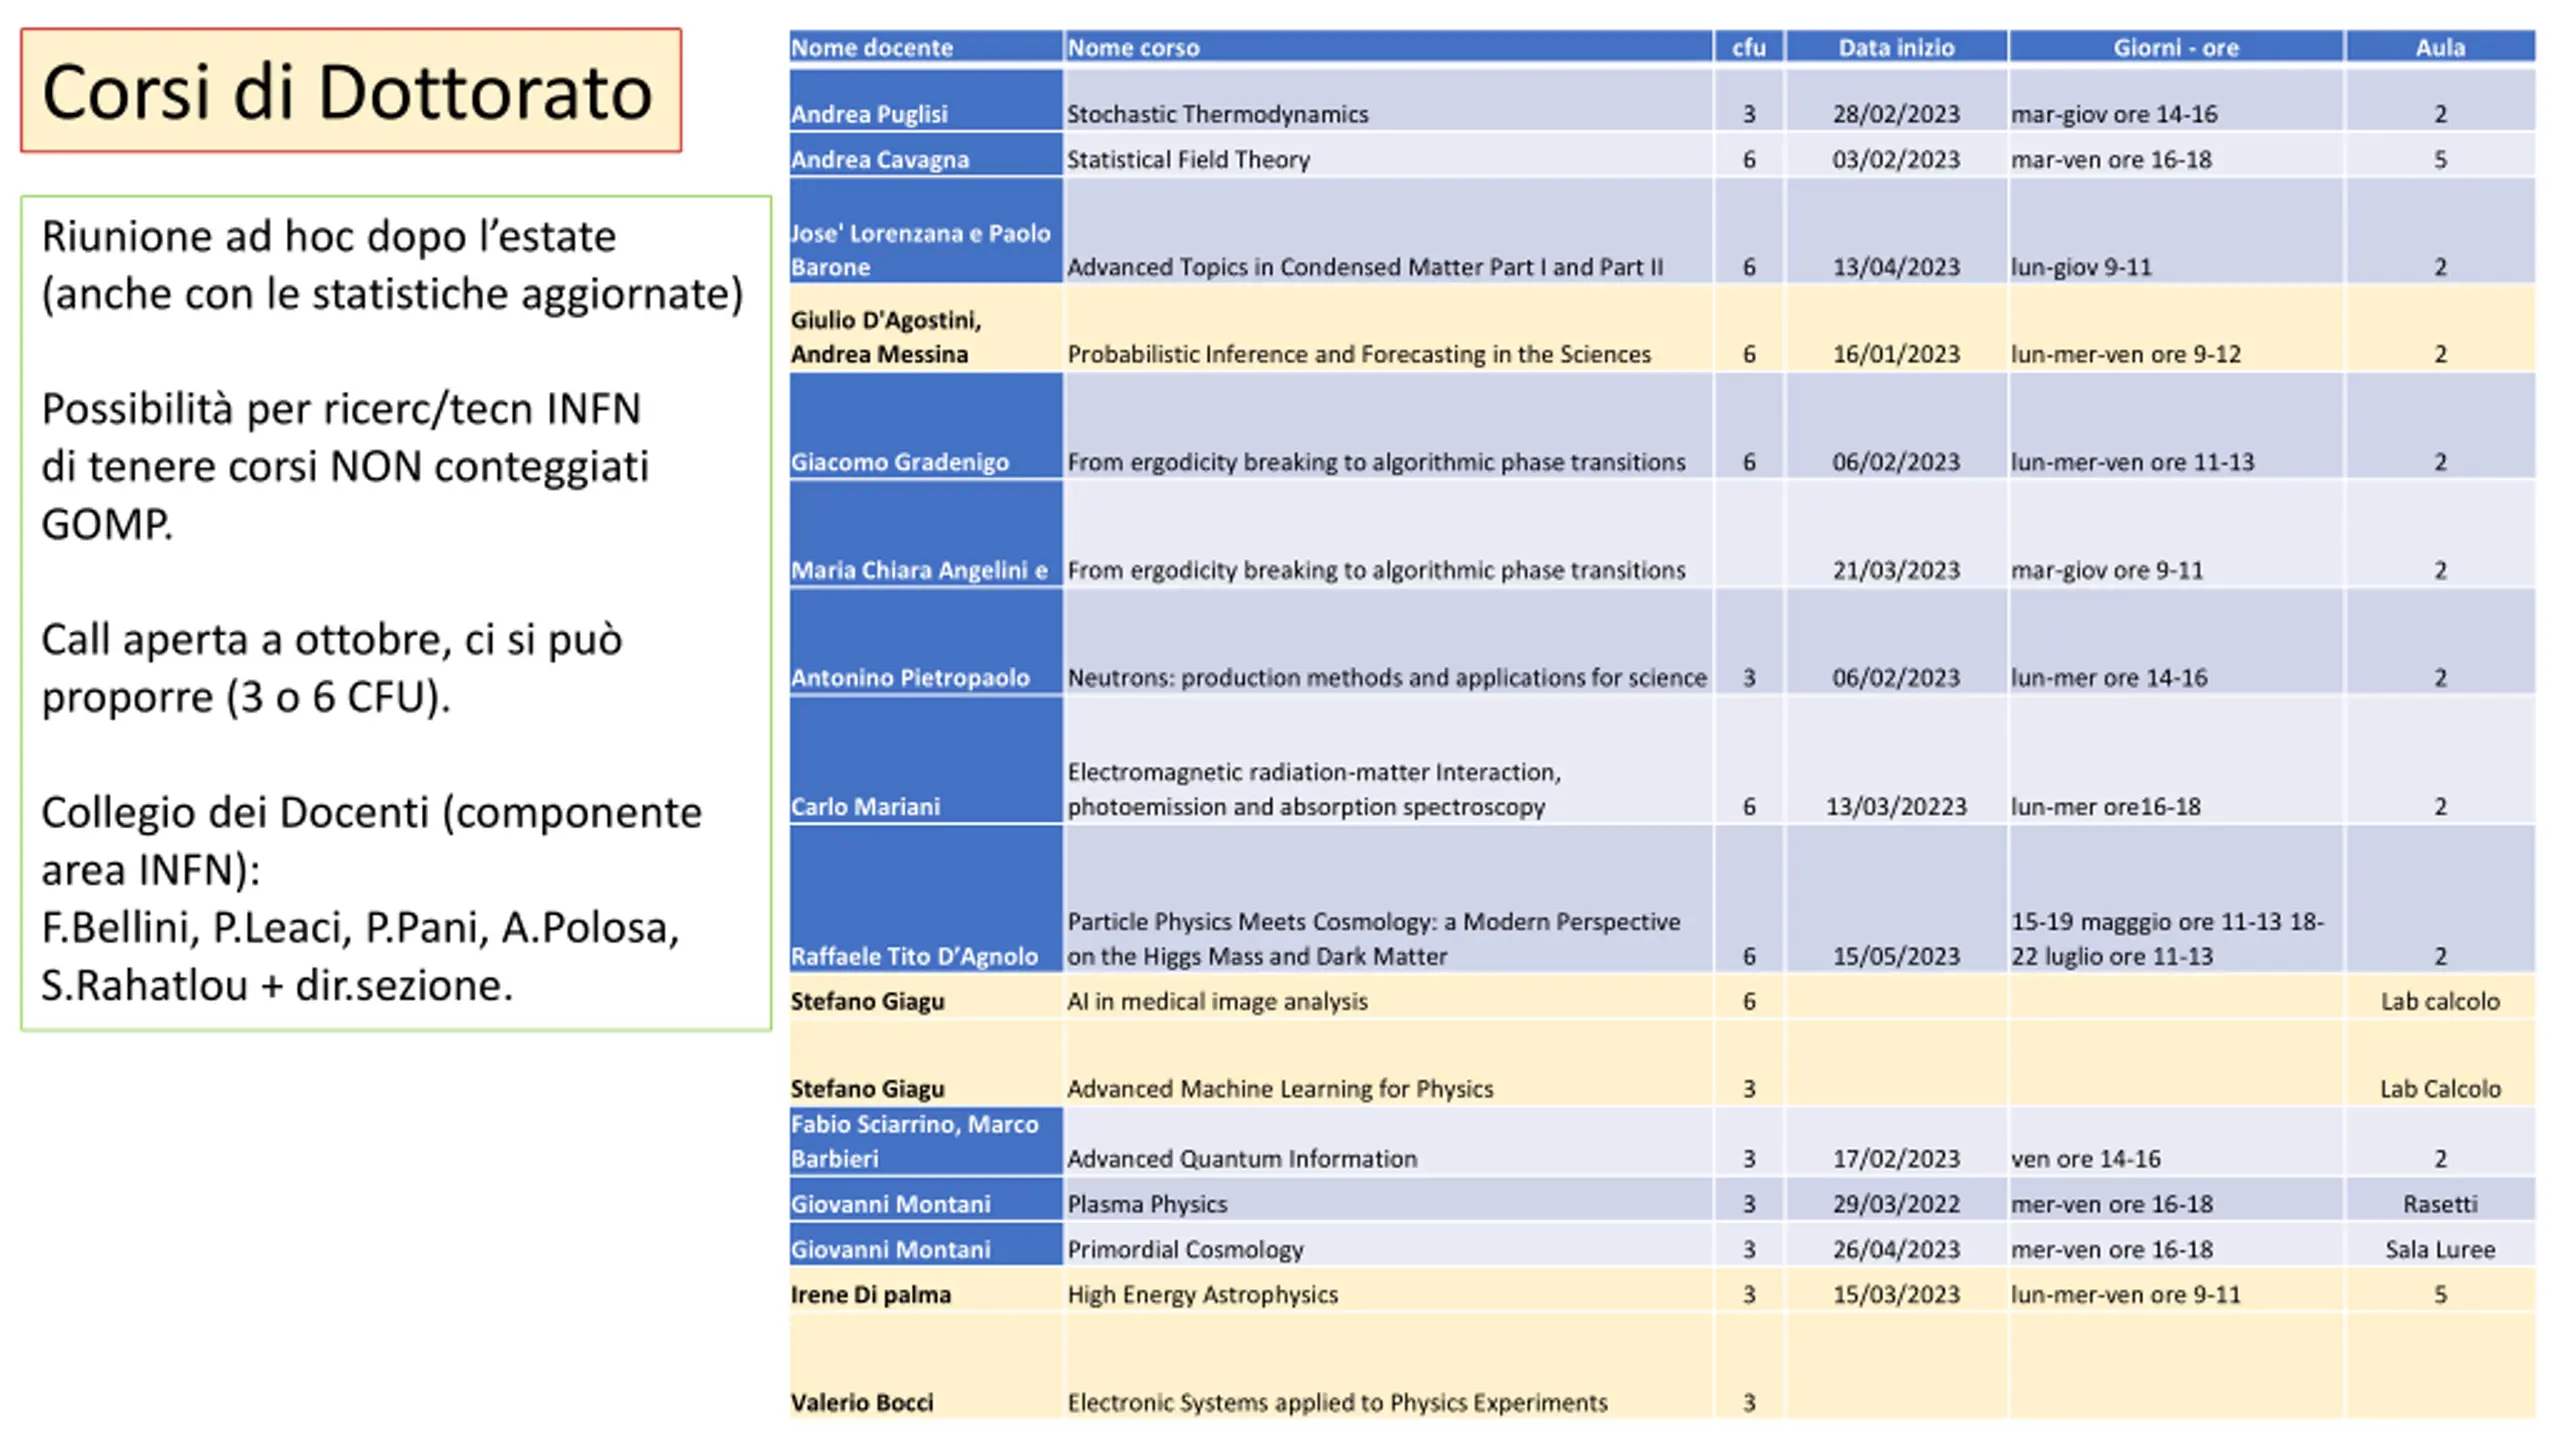Click the Giacomo Gradenigo teacher cell
This screenshot has height=1440, width=2560.
tap(900, 461)
